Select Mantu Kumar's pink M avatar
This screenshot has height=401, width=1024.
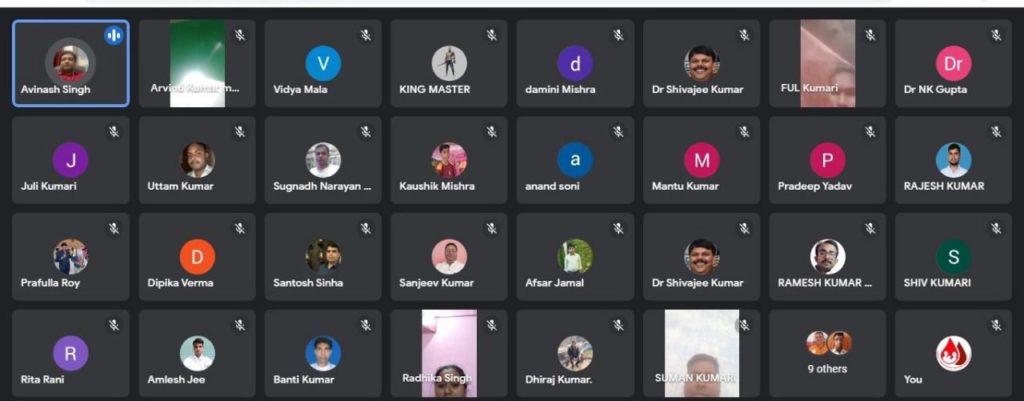[701, 160]
